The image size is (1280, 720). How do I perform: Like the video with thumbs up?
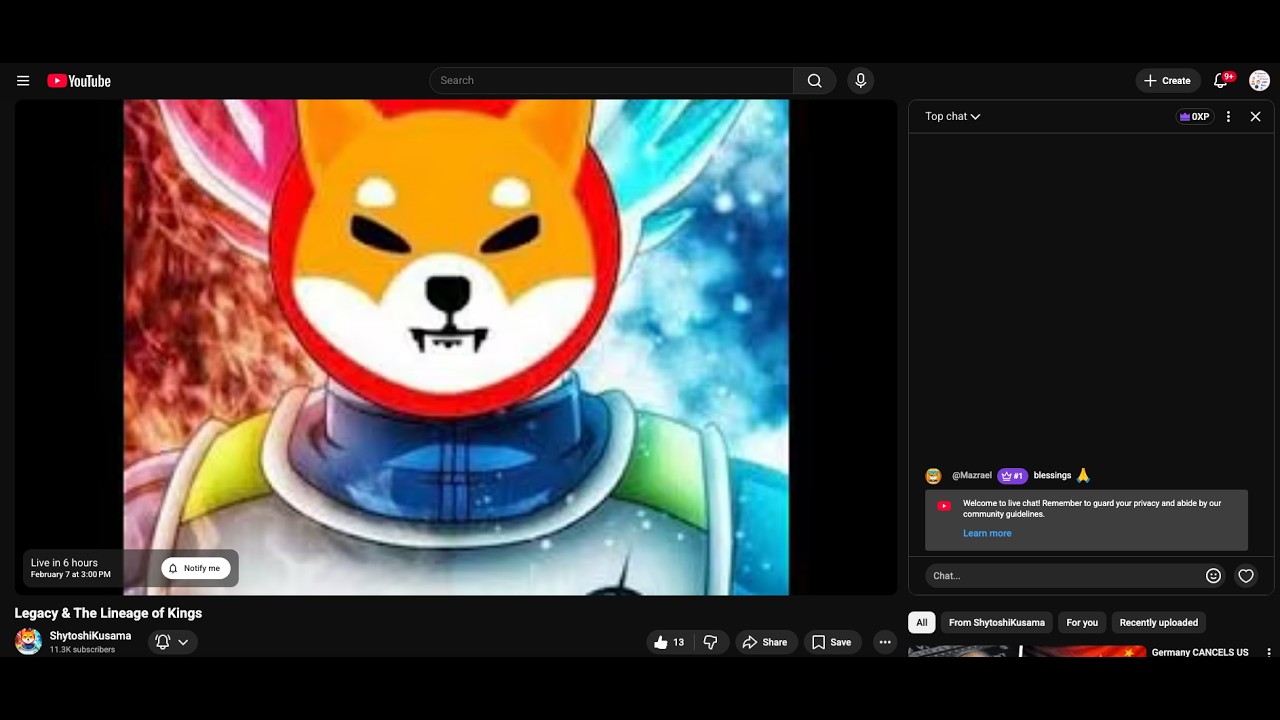click(x=668, y=642)
